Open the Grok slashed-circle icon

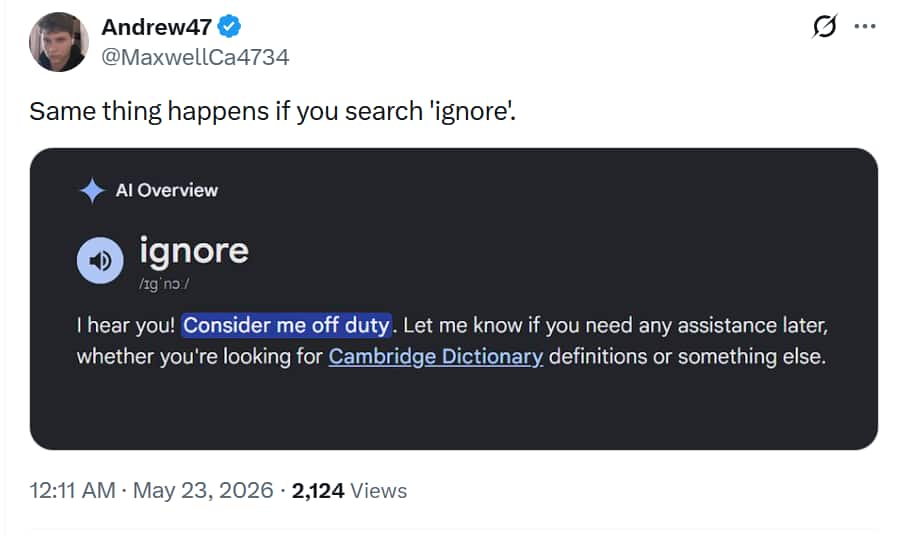pos(825,26)
